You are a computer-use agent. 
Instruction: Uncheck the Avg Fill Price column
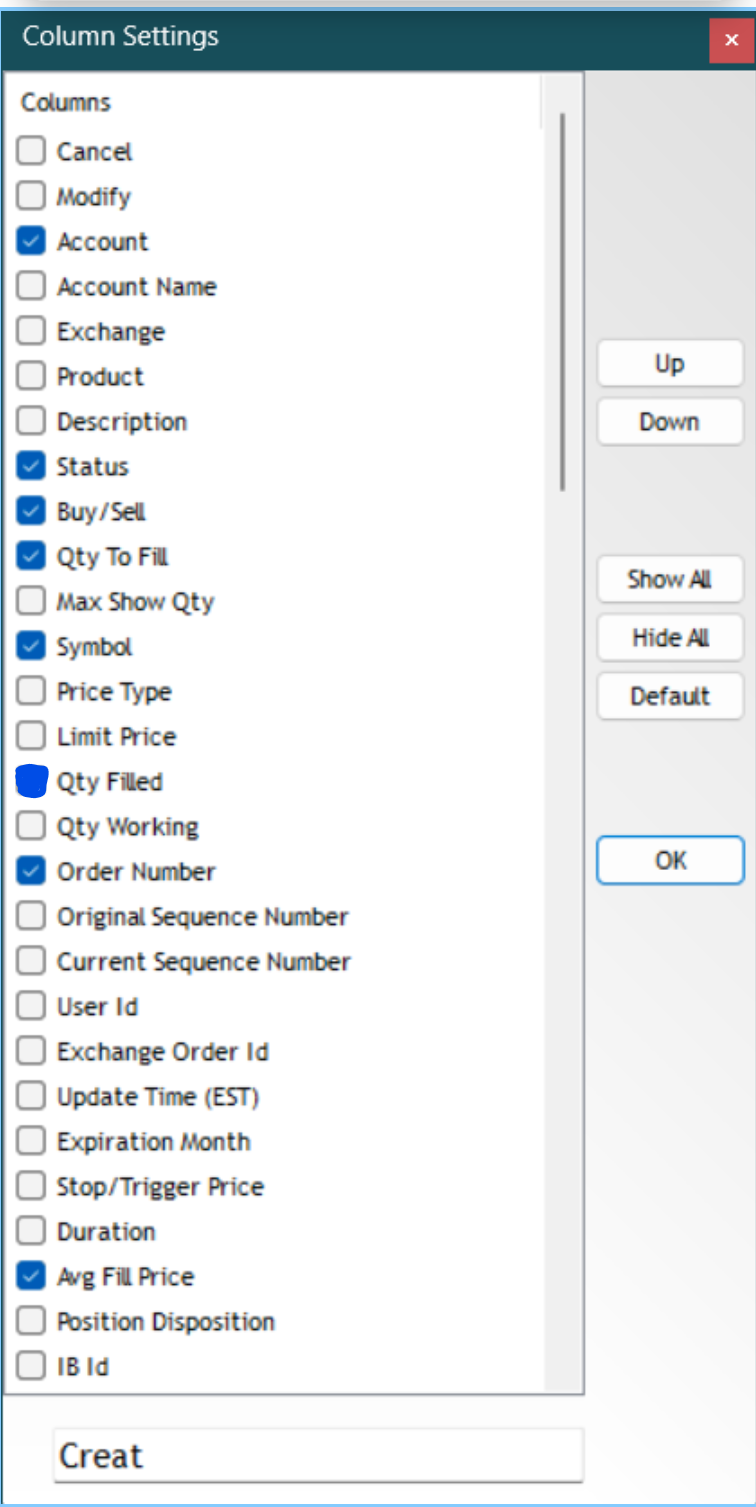(x=32, y=1277)
